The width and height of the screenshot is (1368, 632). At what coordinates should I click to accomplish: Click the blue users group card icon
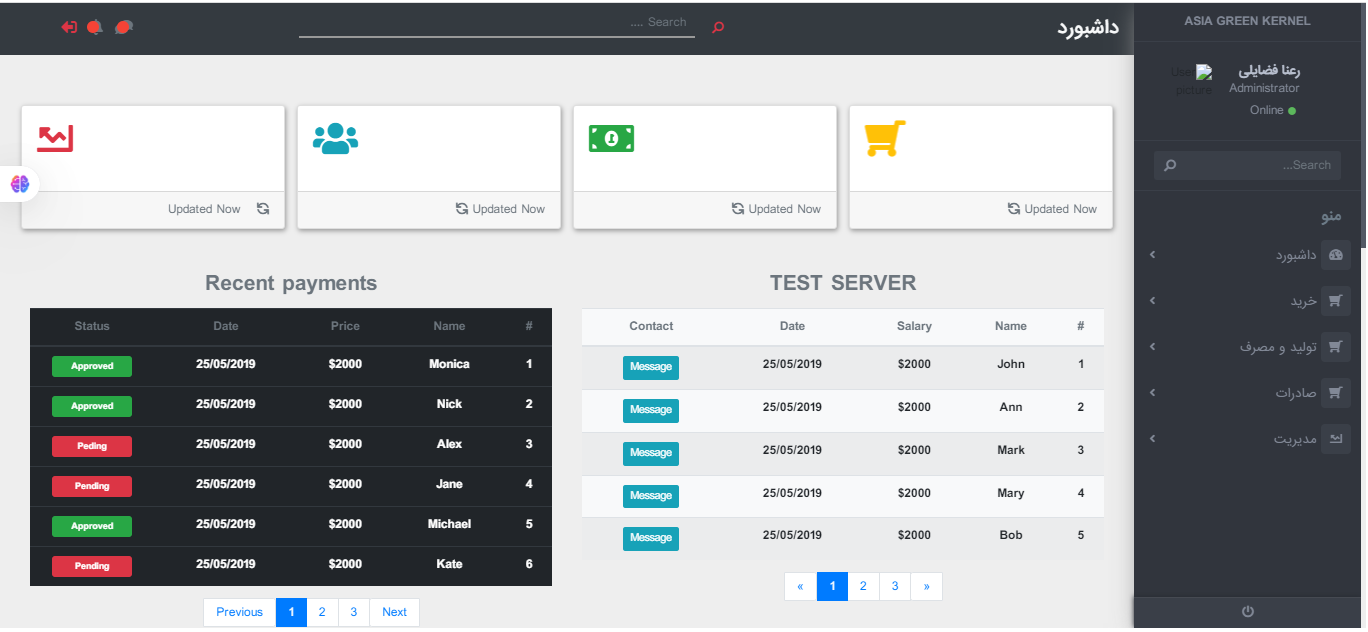[x=335, y=139]
